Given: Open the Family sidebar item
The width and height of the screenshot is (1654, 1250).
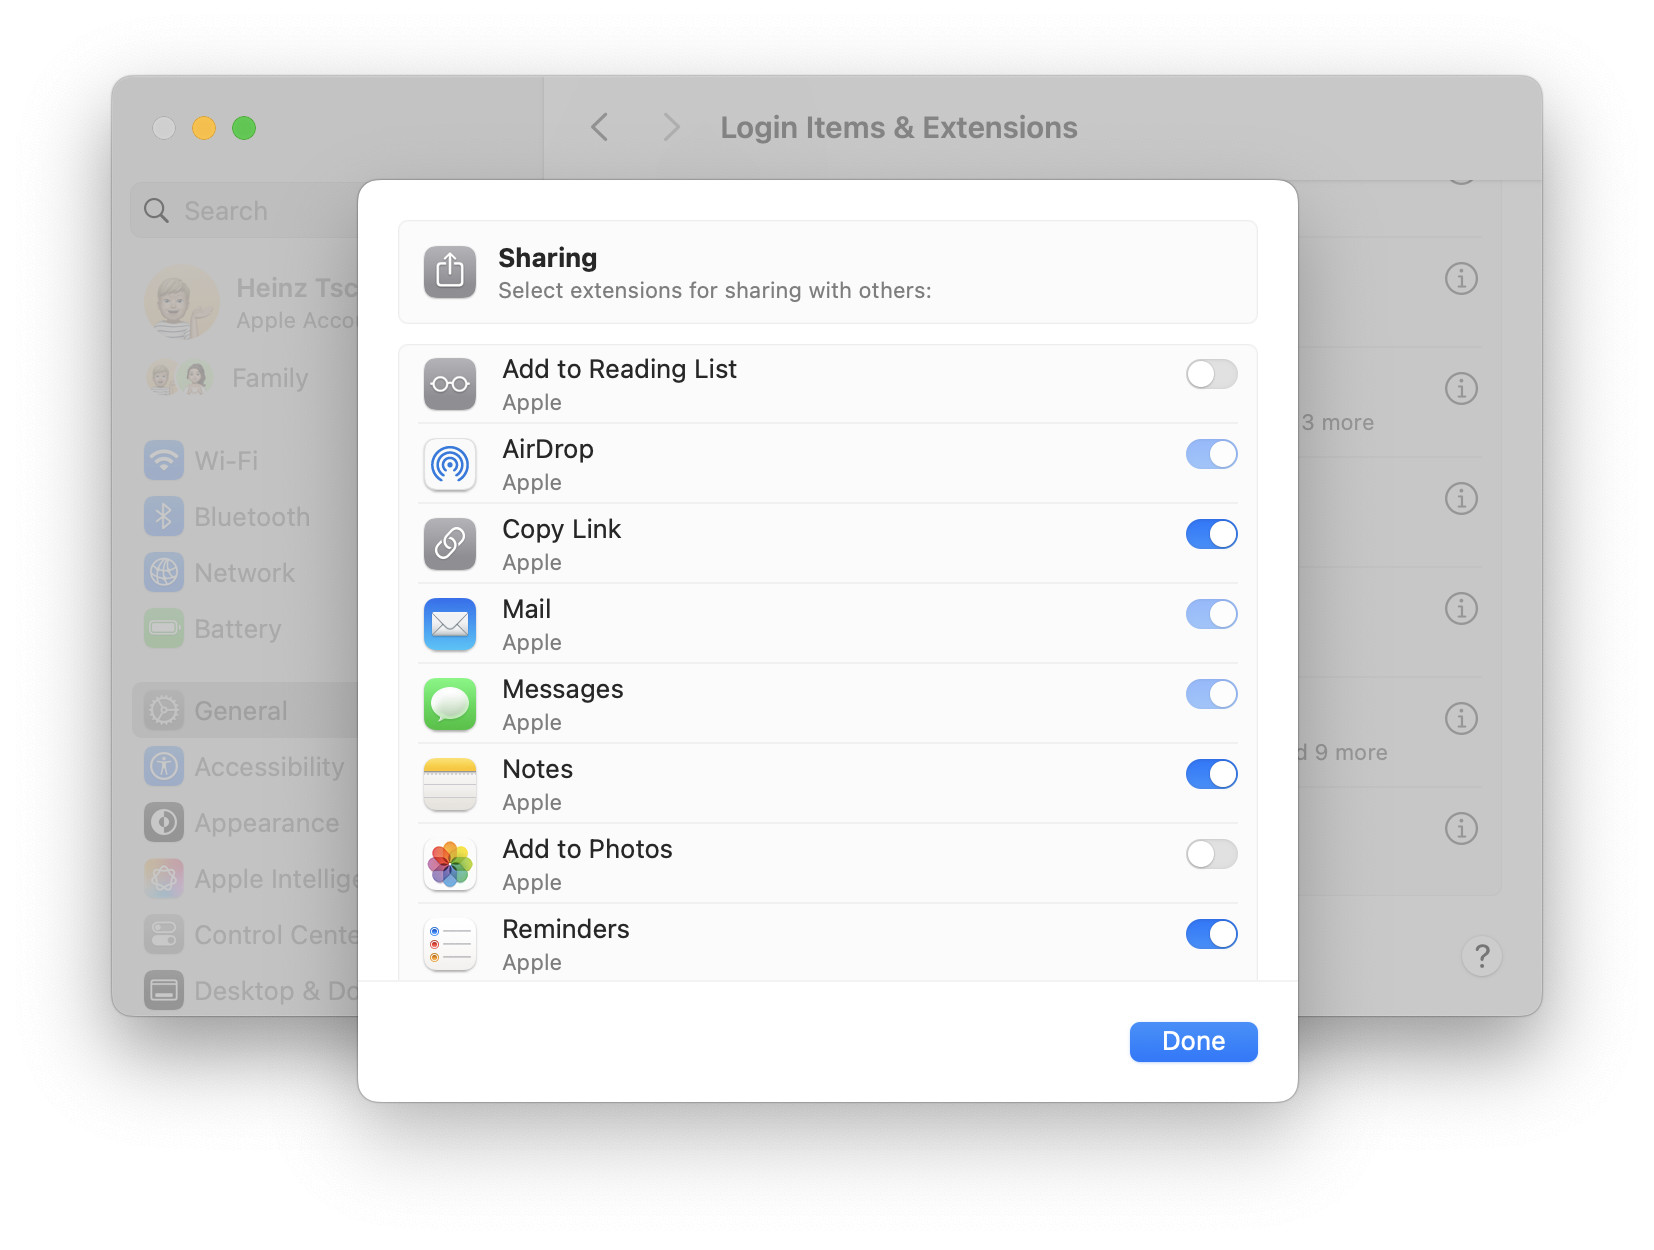Looking at the screenshot, I should [x=245, y=378].
